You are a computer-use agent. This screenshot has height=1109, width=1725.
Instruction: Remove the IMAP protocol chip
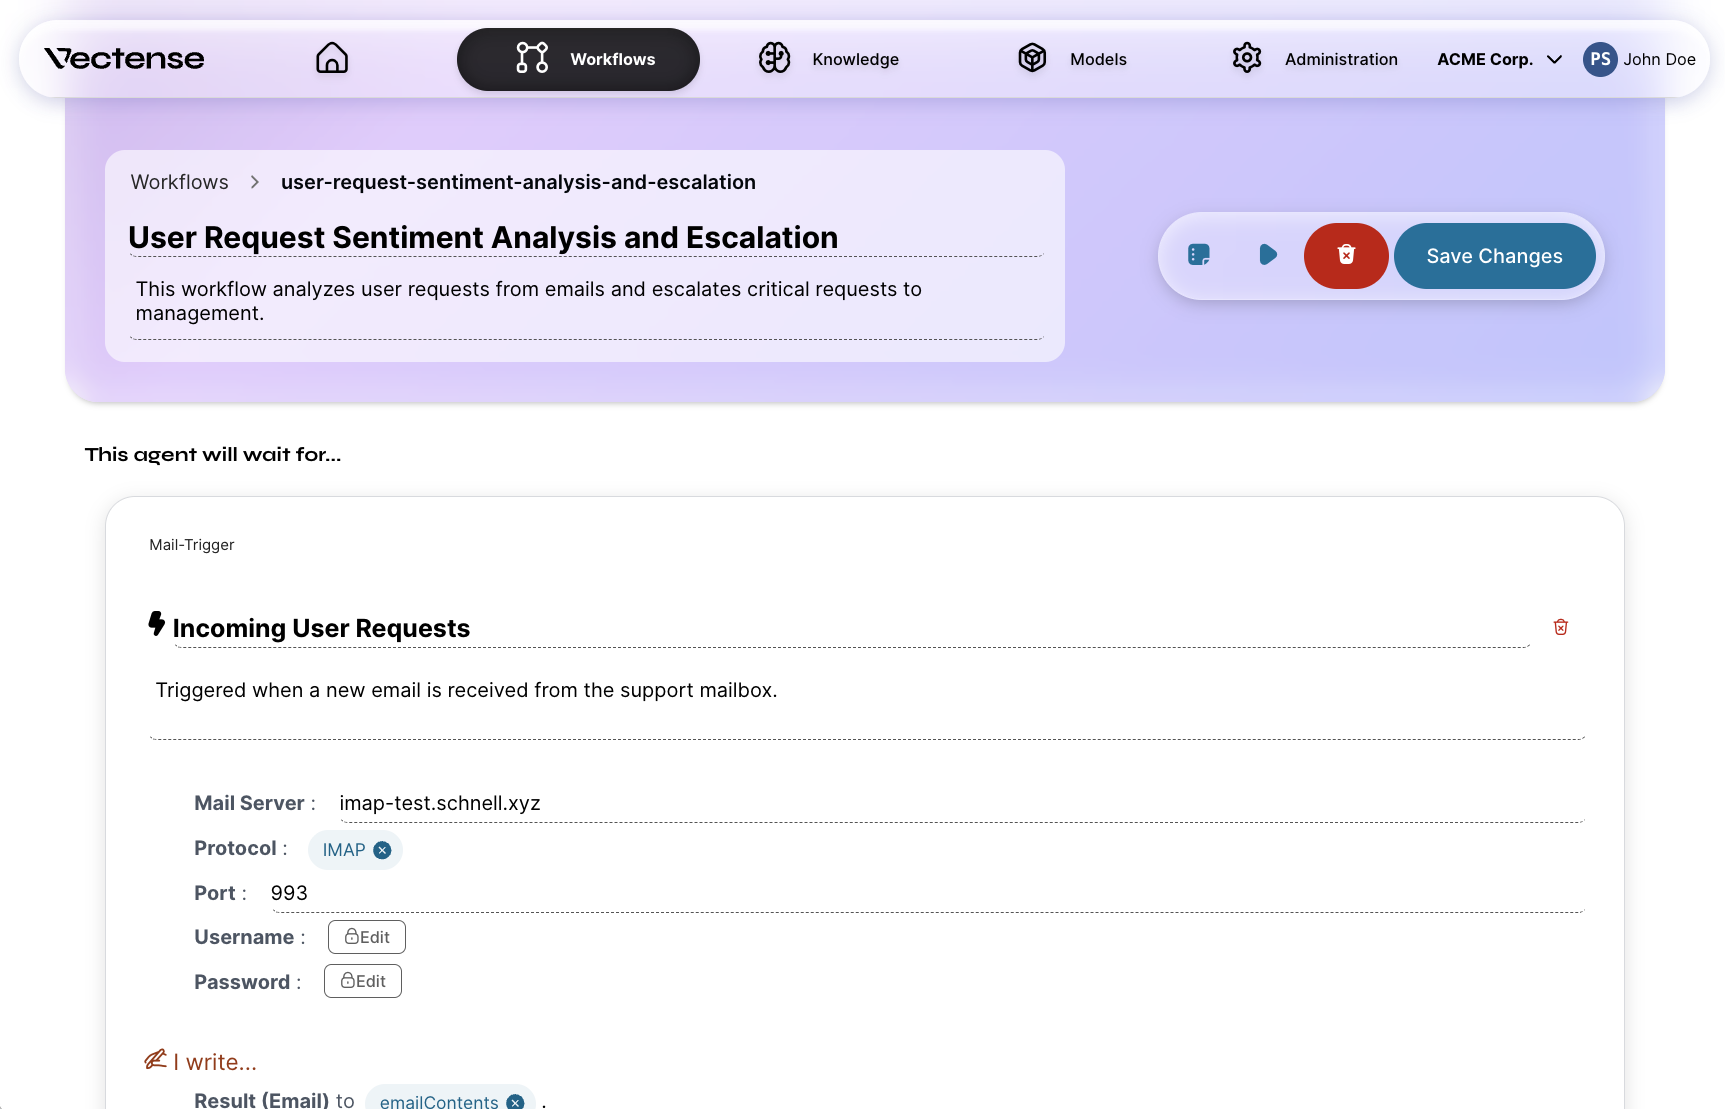point(382,850)
